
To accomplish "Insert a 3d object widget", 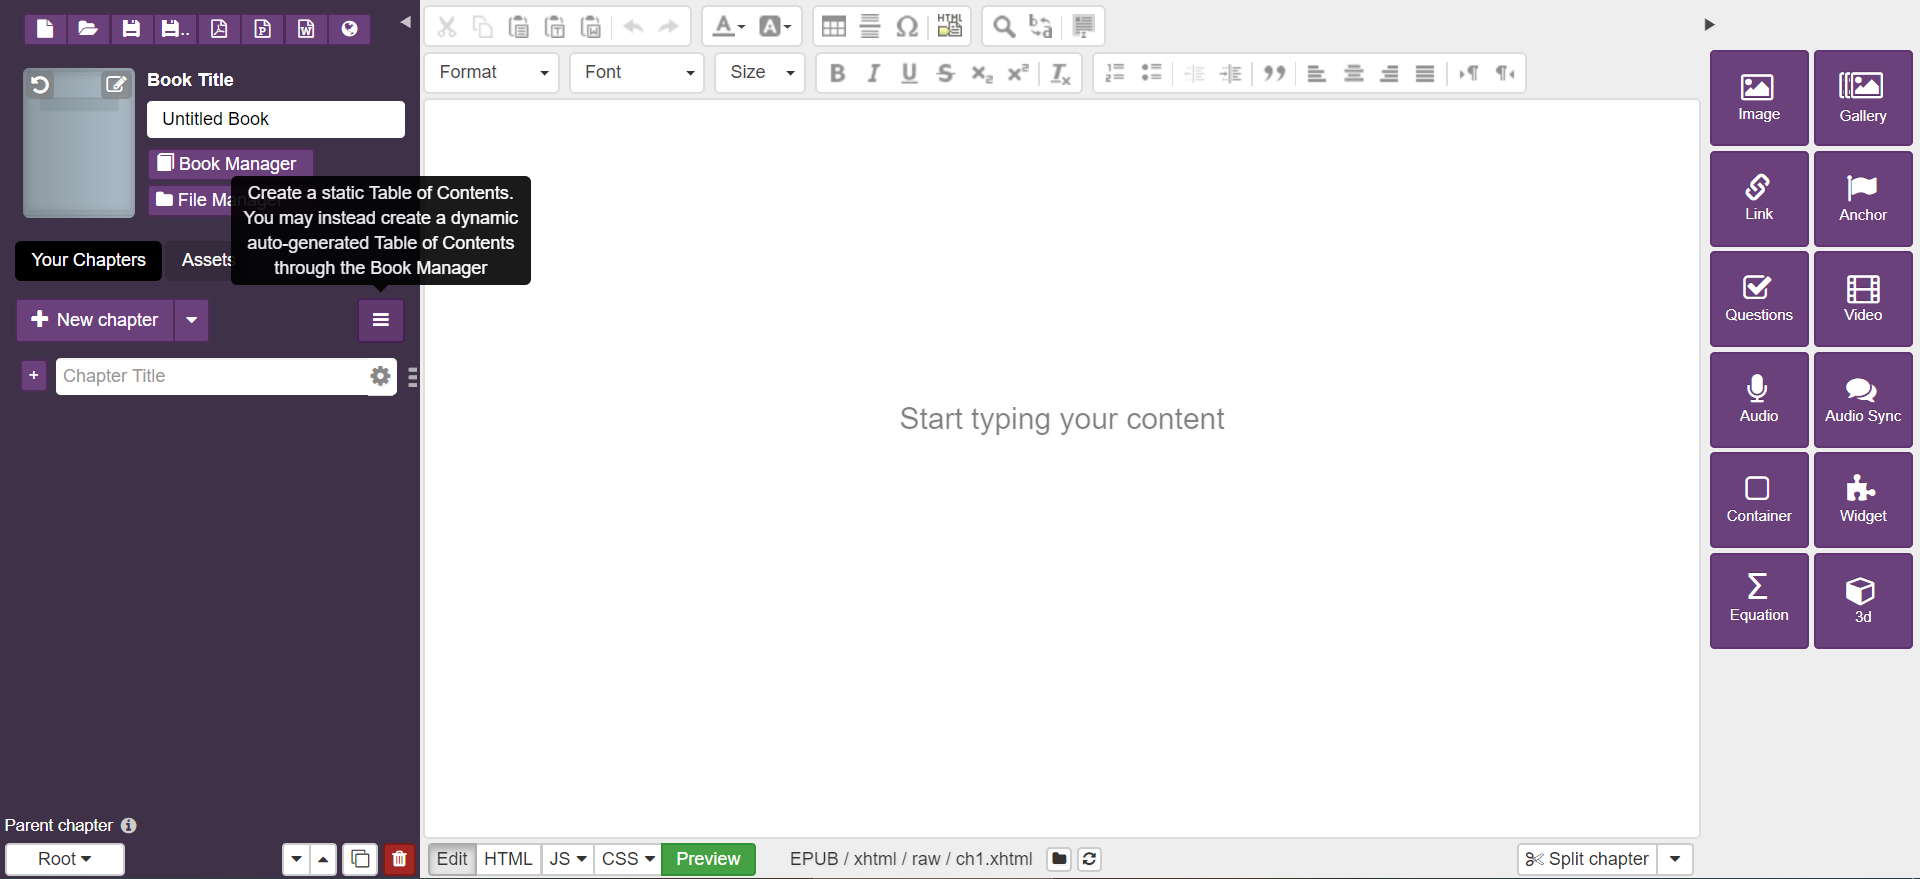I will [1862, 600].
